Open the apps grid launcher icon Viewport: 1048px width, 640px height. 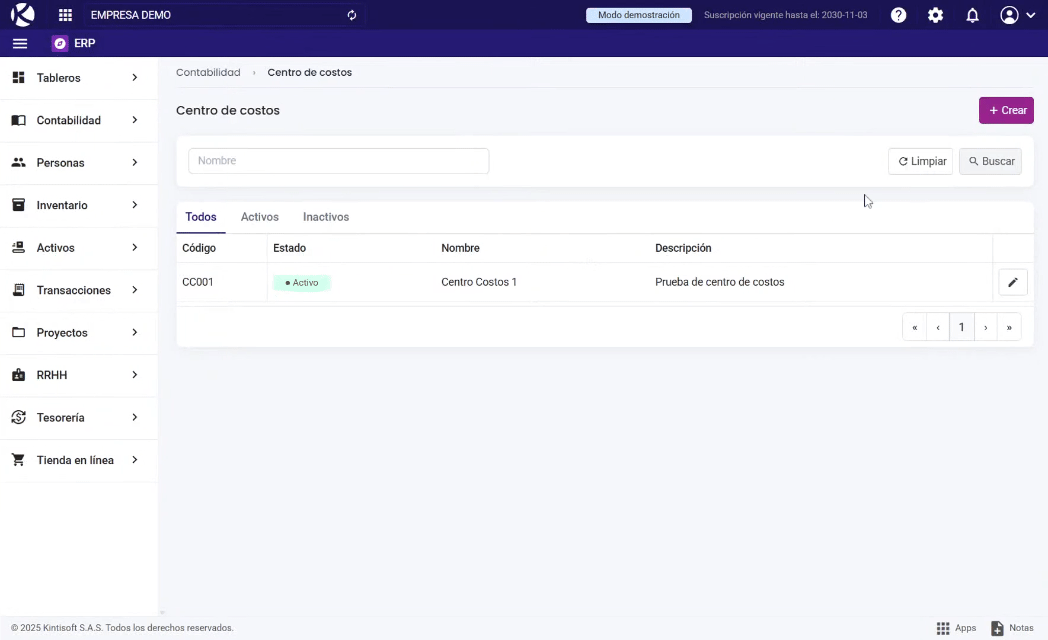pos(66,15)
